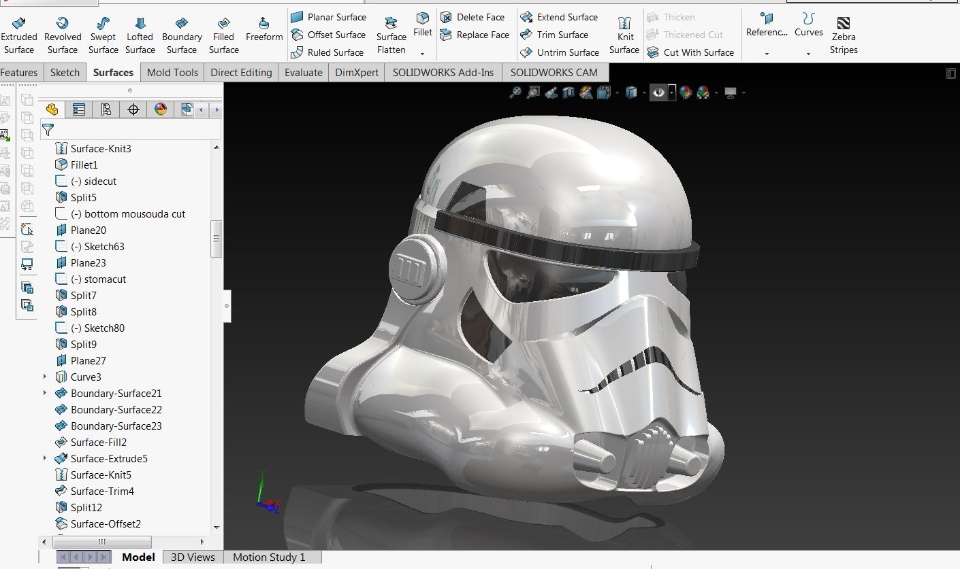
Task: Switch to the Mold Tools tab
Action: pos(172,72)
